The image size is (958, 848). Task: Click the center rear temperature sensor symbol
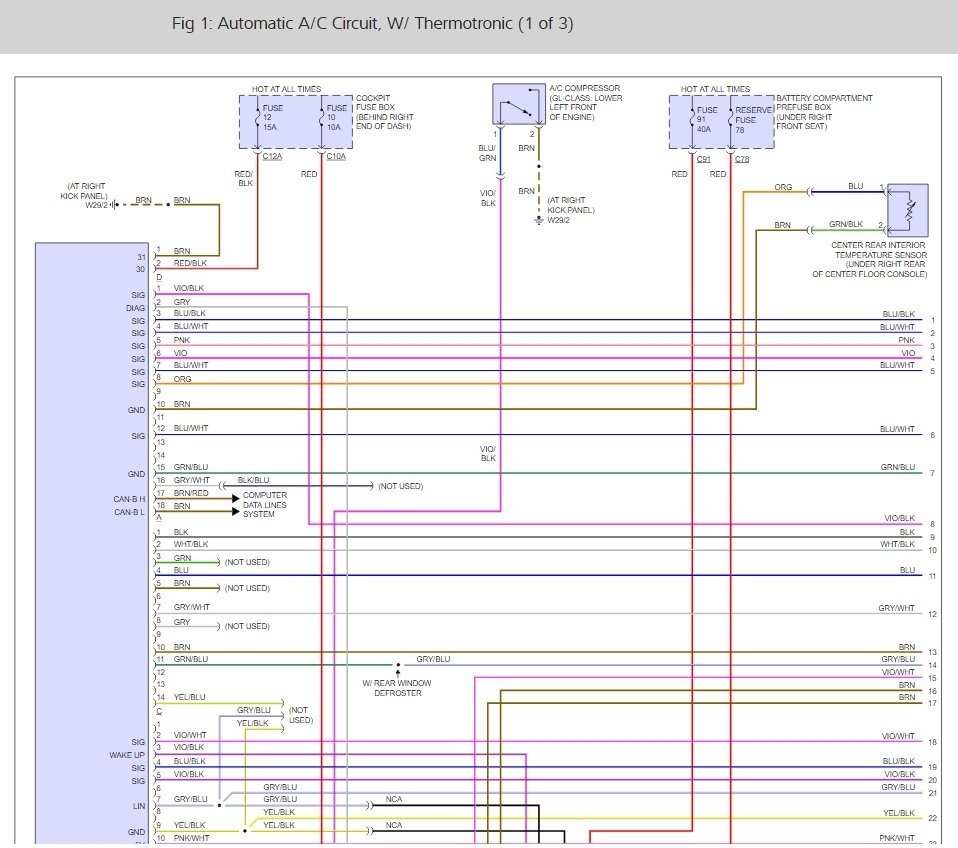[x=908, y=210]
